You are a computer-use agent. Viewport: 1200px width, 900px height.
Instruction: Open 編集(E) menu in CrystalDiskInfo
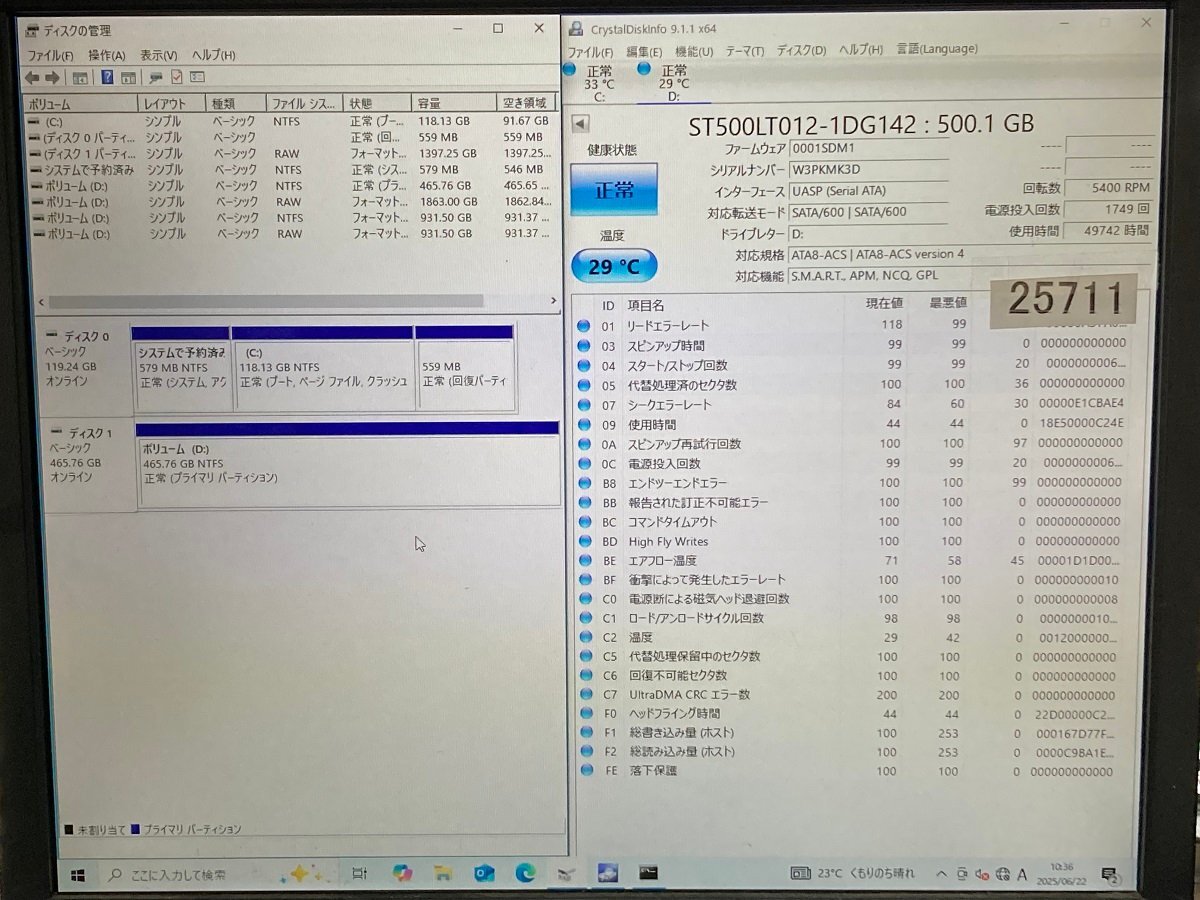(644, 51)
